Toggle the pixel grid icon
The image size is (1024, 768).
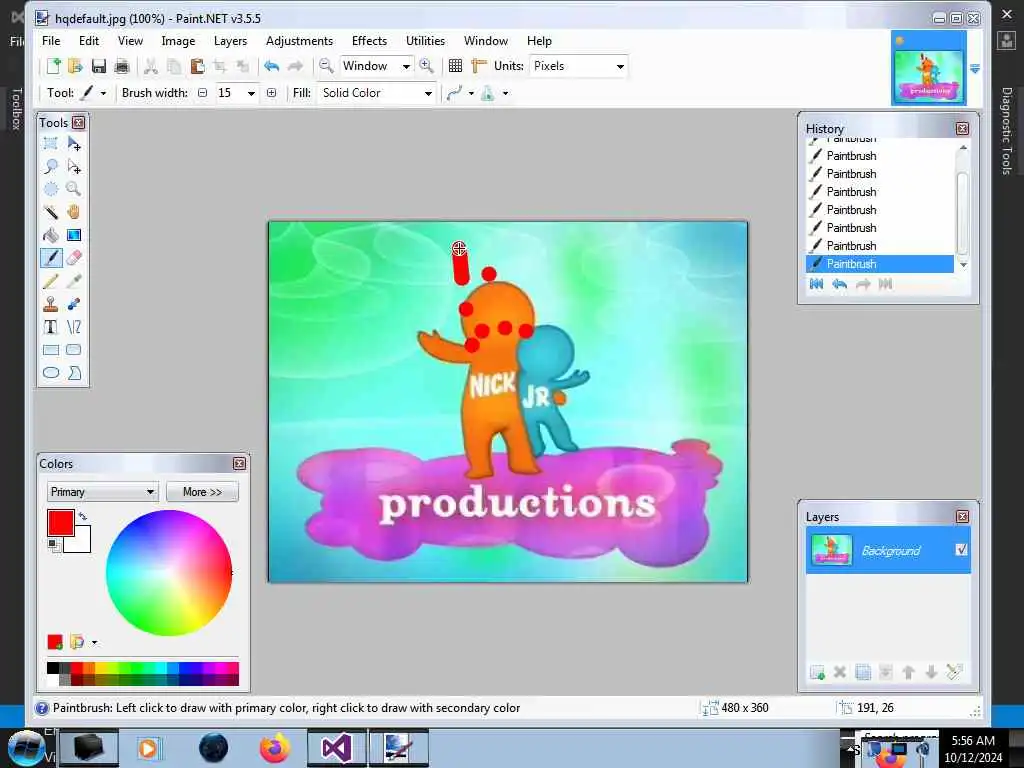tap(455, 66)
